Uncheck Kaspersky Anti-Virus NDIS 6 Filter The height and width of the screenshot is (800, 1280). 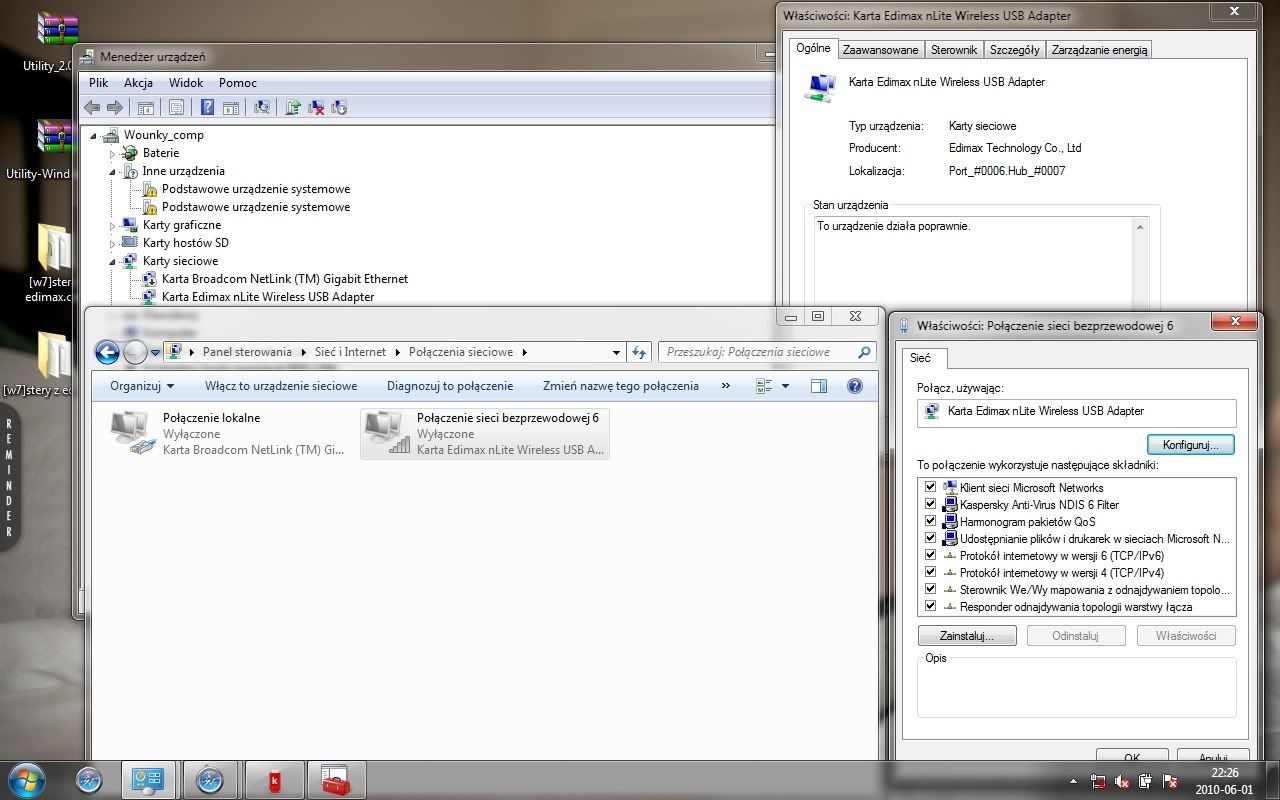[x=930, y=504]
